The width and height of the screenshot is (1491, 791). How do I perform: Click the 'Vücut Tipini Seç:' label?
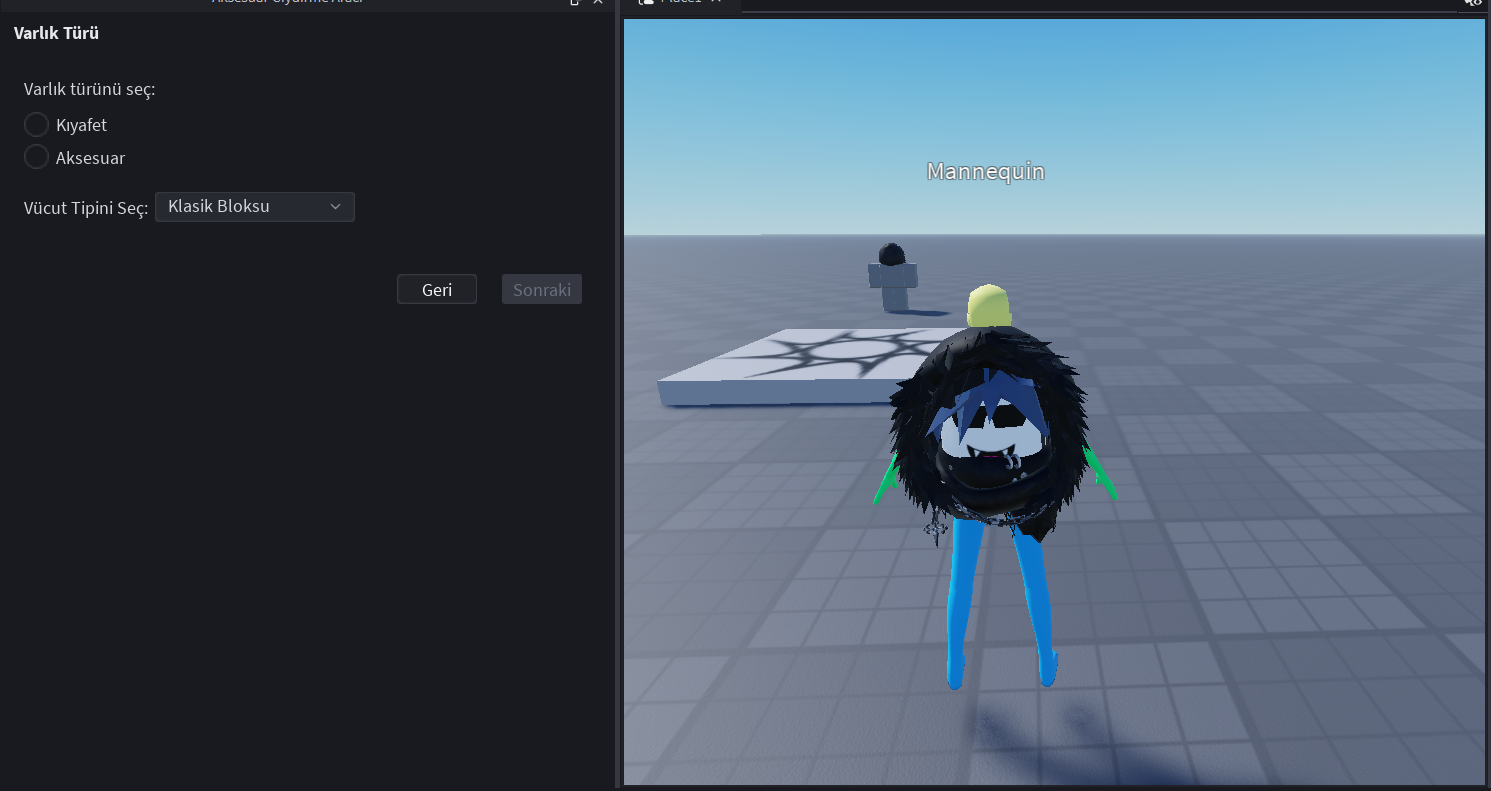[x=86, y=208]
